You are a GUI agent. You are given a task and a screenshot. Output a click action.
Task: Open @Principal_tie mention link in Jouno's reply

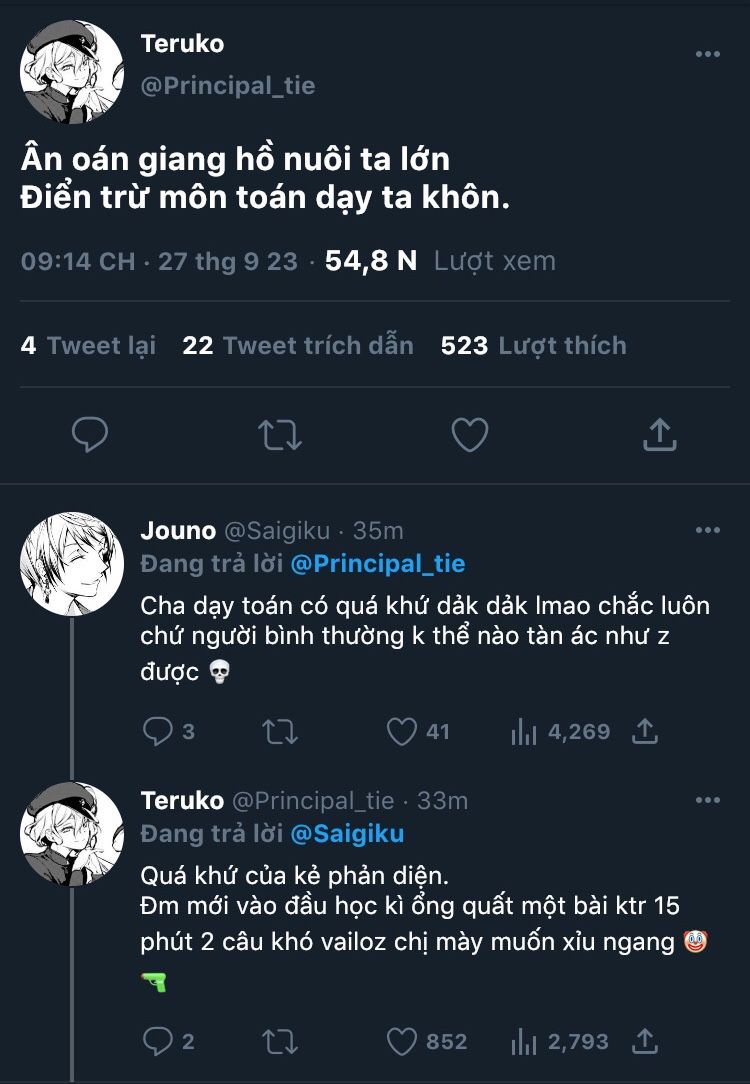378,564
